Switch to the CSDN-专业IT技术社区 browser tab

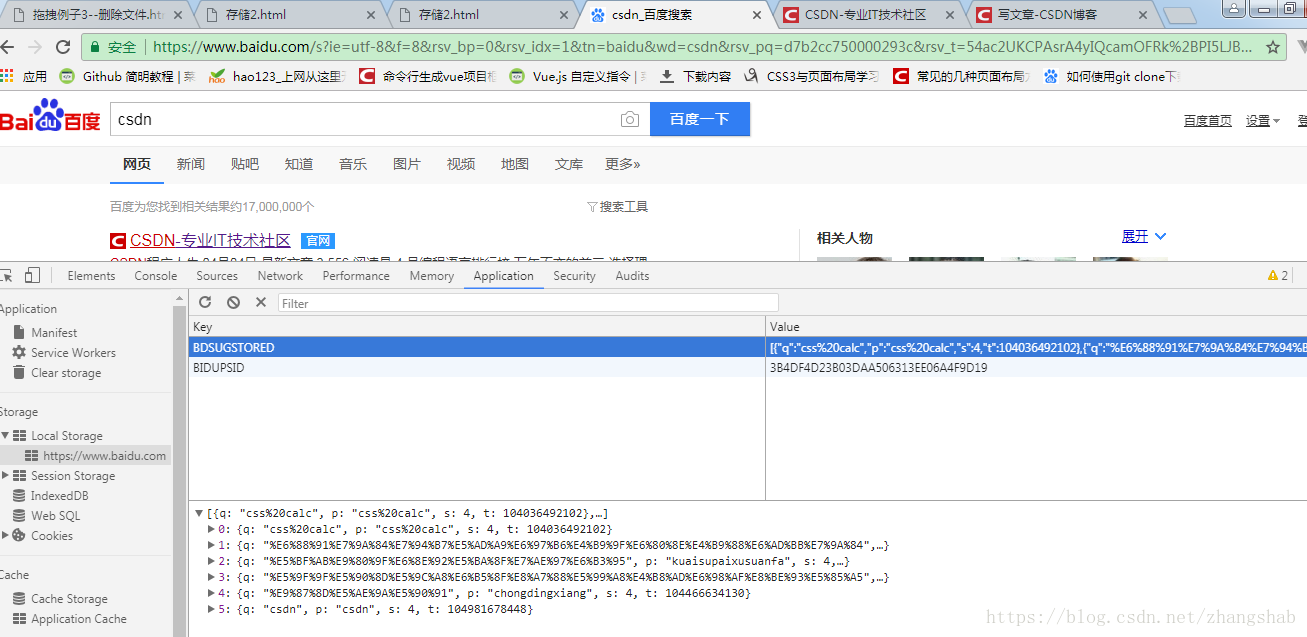(x=865, y=15)
